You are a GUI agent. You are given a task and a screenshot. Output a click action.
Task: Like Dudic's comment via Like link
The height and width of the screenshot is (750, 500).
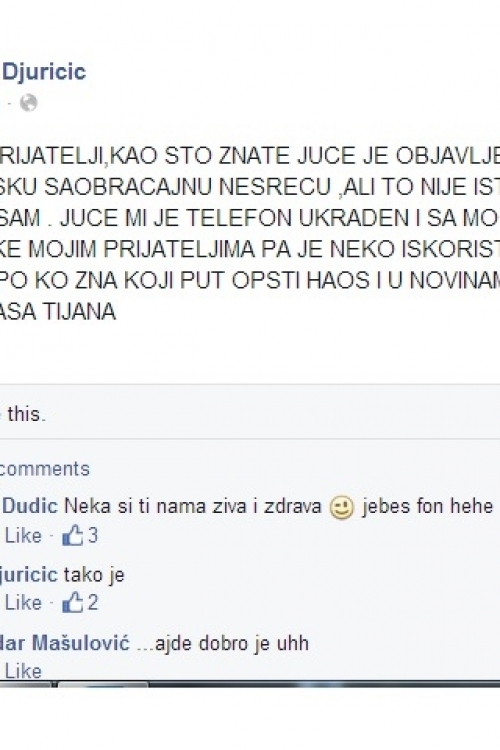coord(22,536)
